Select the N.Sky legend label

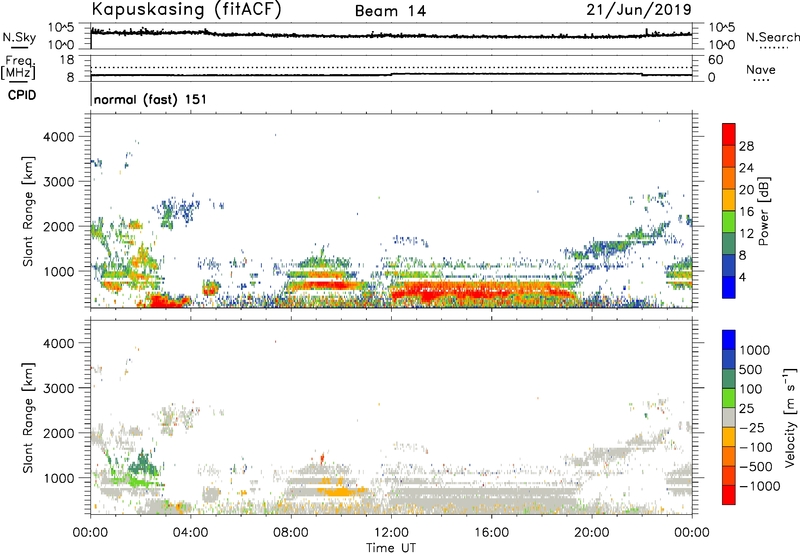(19, 37)
